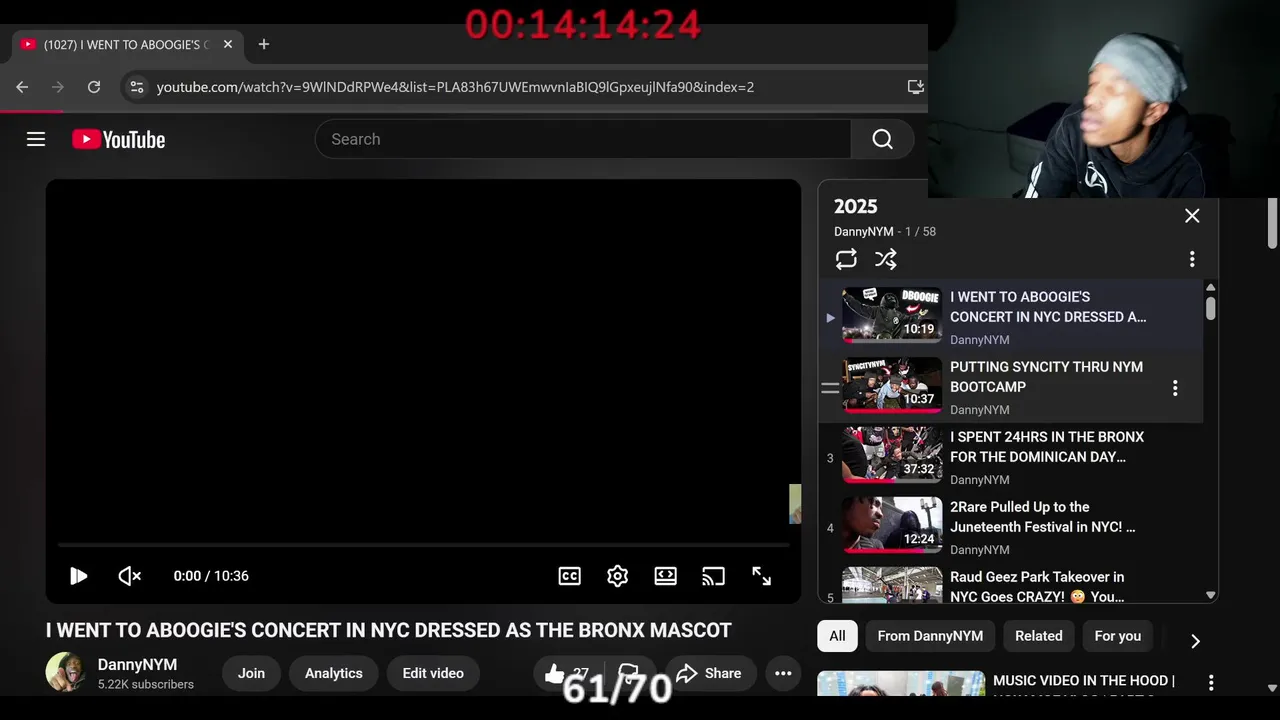Viewport: 1280px width, 720px height.
Task: Go to YouTube home via logo
Action: [118, 140]
